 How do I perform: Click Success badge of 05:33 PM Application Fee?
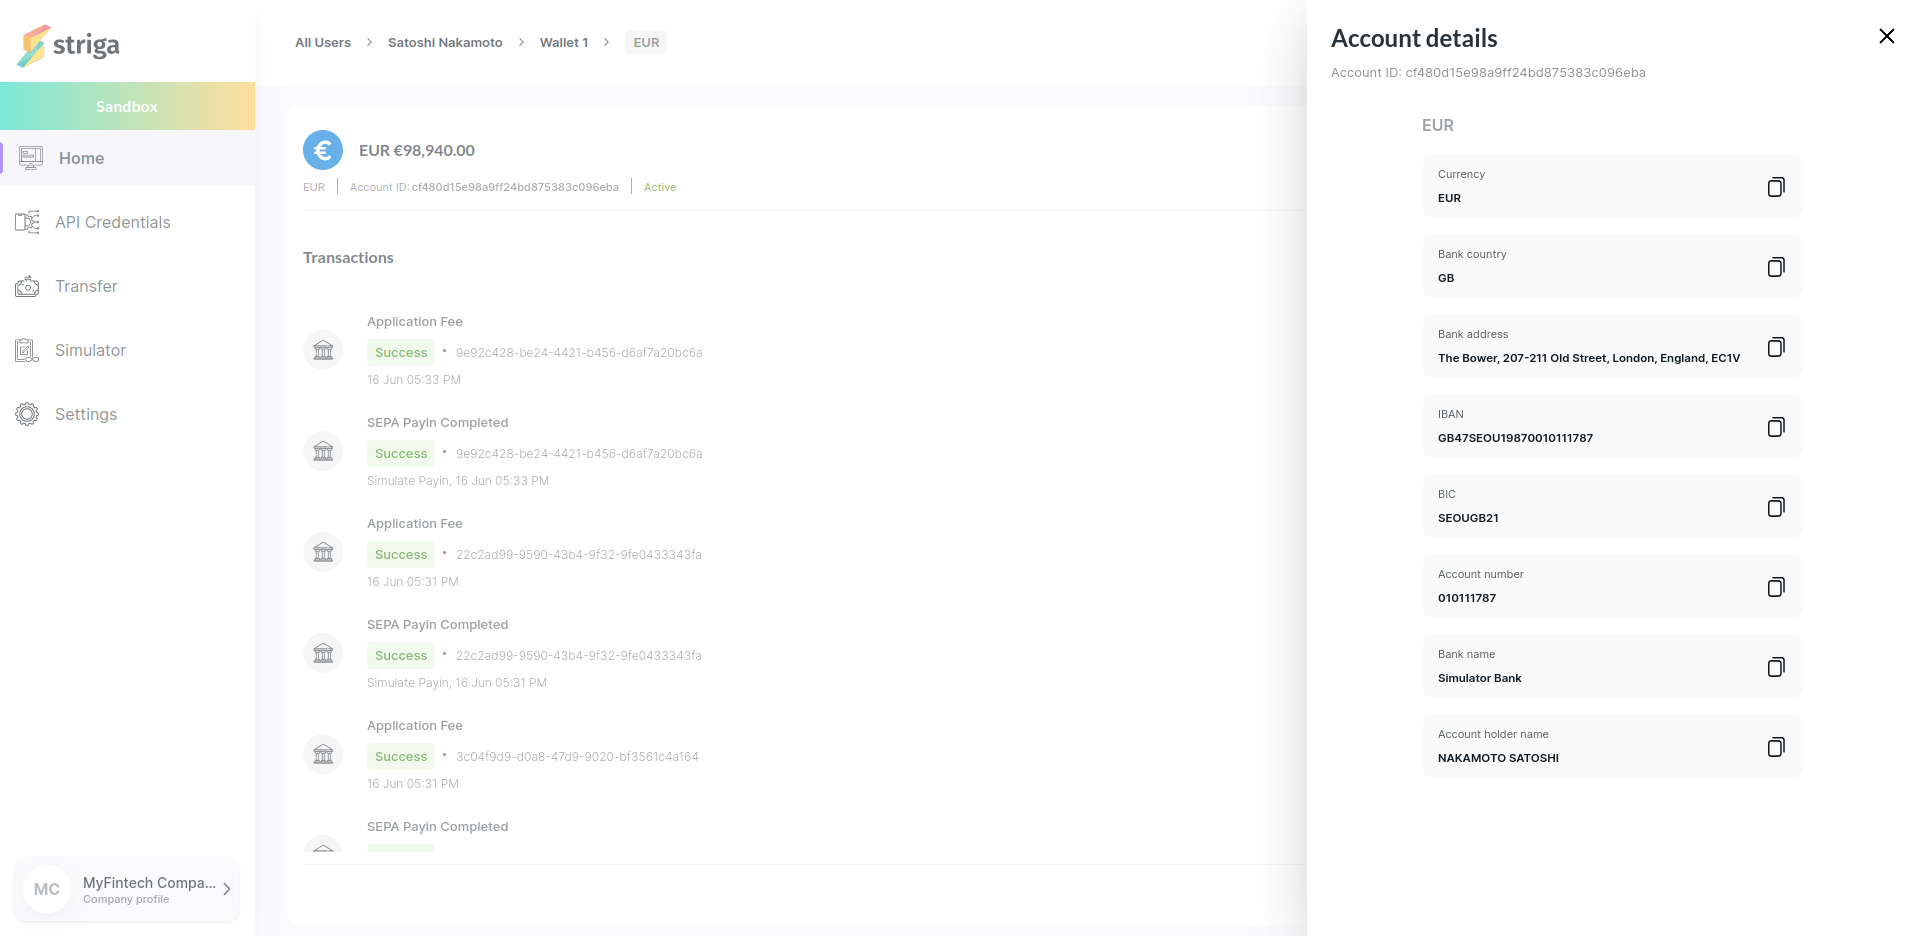(x=401, y=352)
